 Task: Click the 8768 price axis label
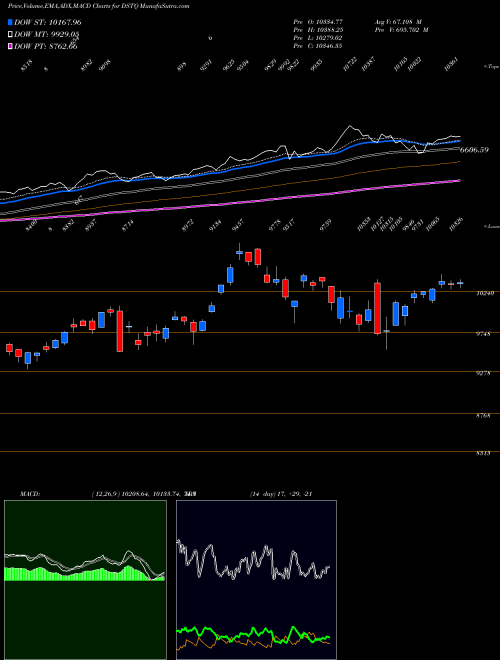[x=483, y=415]
